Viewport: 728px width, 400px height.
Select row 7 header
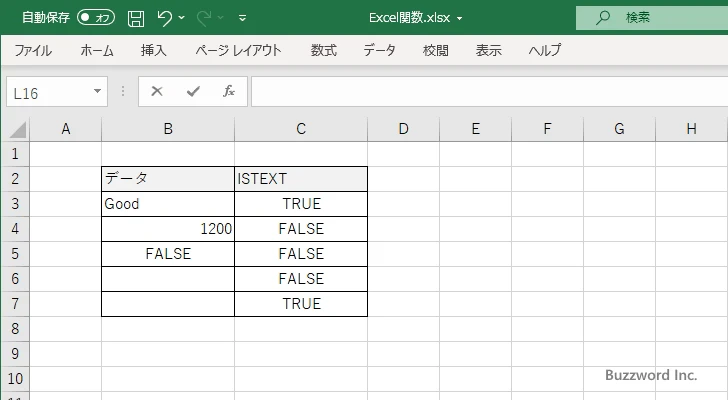click(x=15, y=304)
